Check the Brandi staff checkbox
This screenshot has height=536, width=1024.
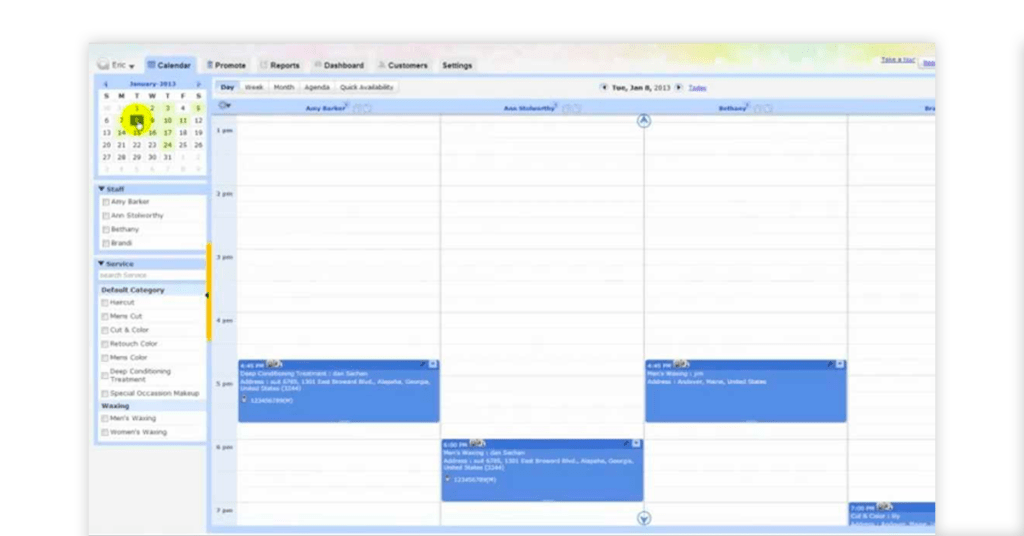click(x=106, y=244)
